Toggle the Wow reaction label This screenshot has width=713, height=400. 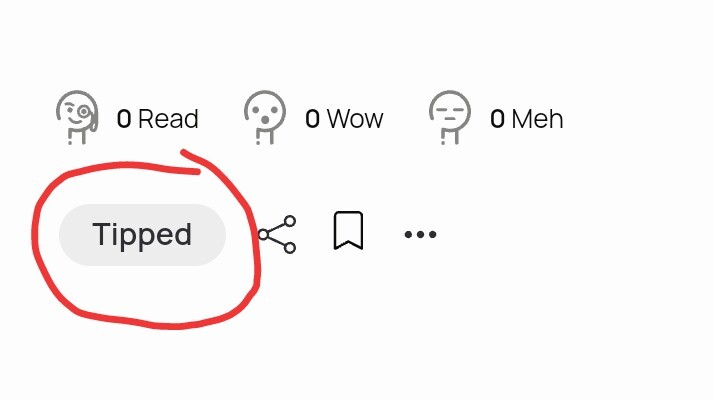(355, 119)
